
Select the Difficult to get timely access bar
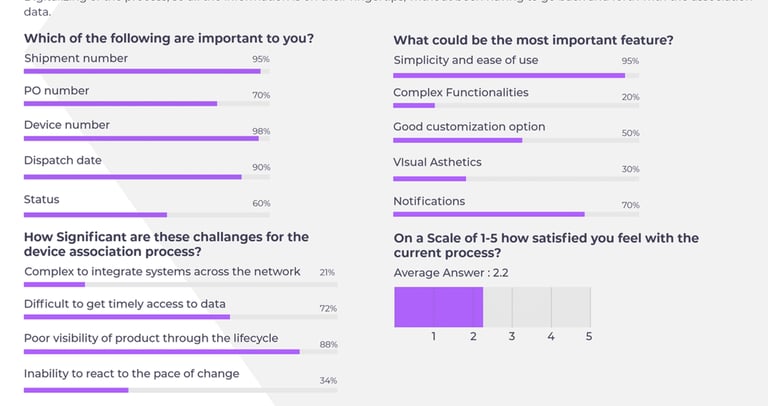180,317
